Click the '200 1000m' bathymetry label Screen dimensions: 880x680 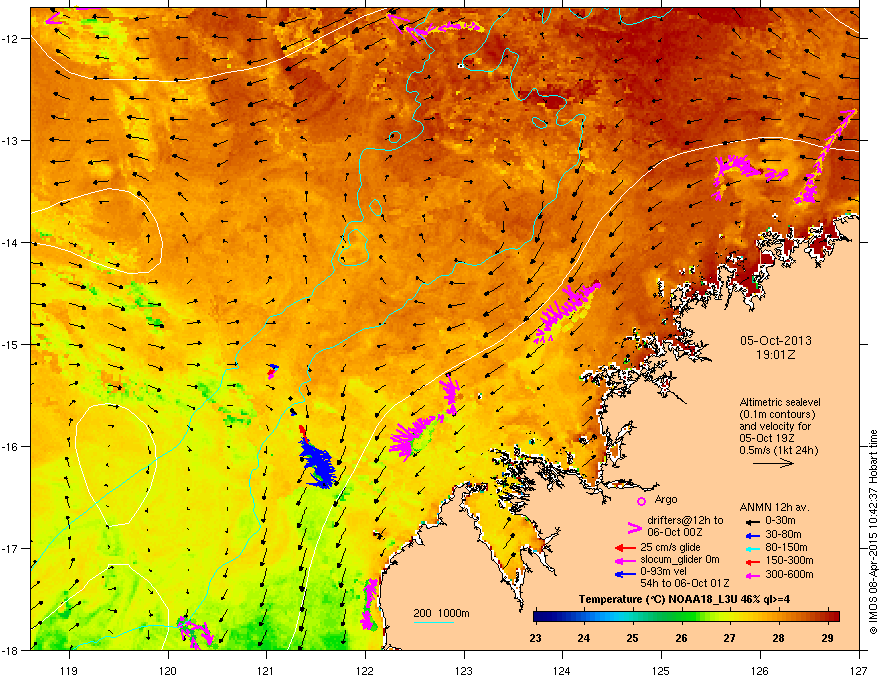coord(441,613)
